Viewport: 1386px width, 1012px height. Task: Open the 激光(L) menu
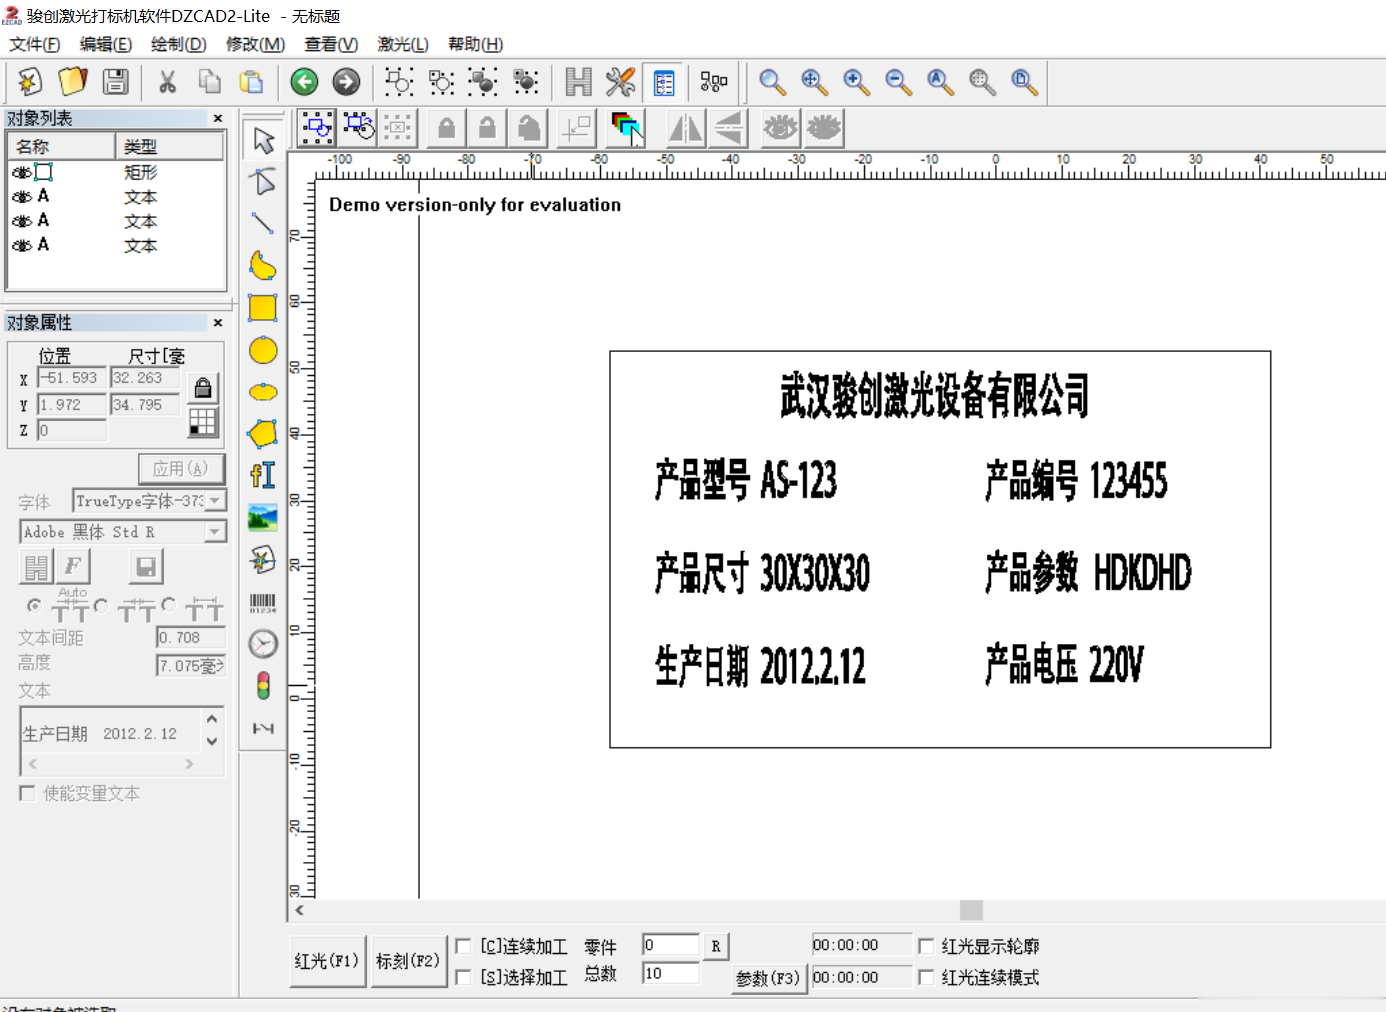[403, 44]
